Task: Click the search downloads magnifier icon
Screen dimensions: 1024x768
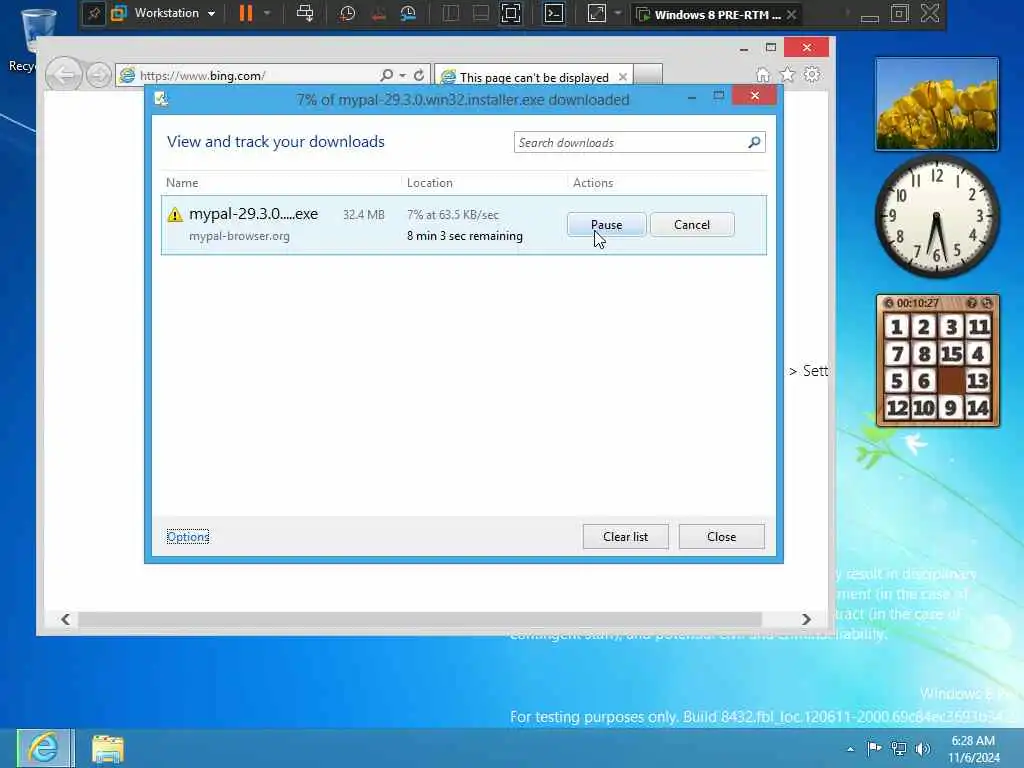Action: [754, 142]
